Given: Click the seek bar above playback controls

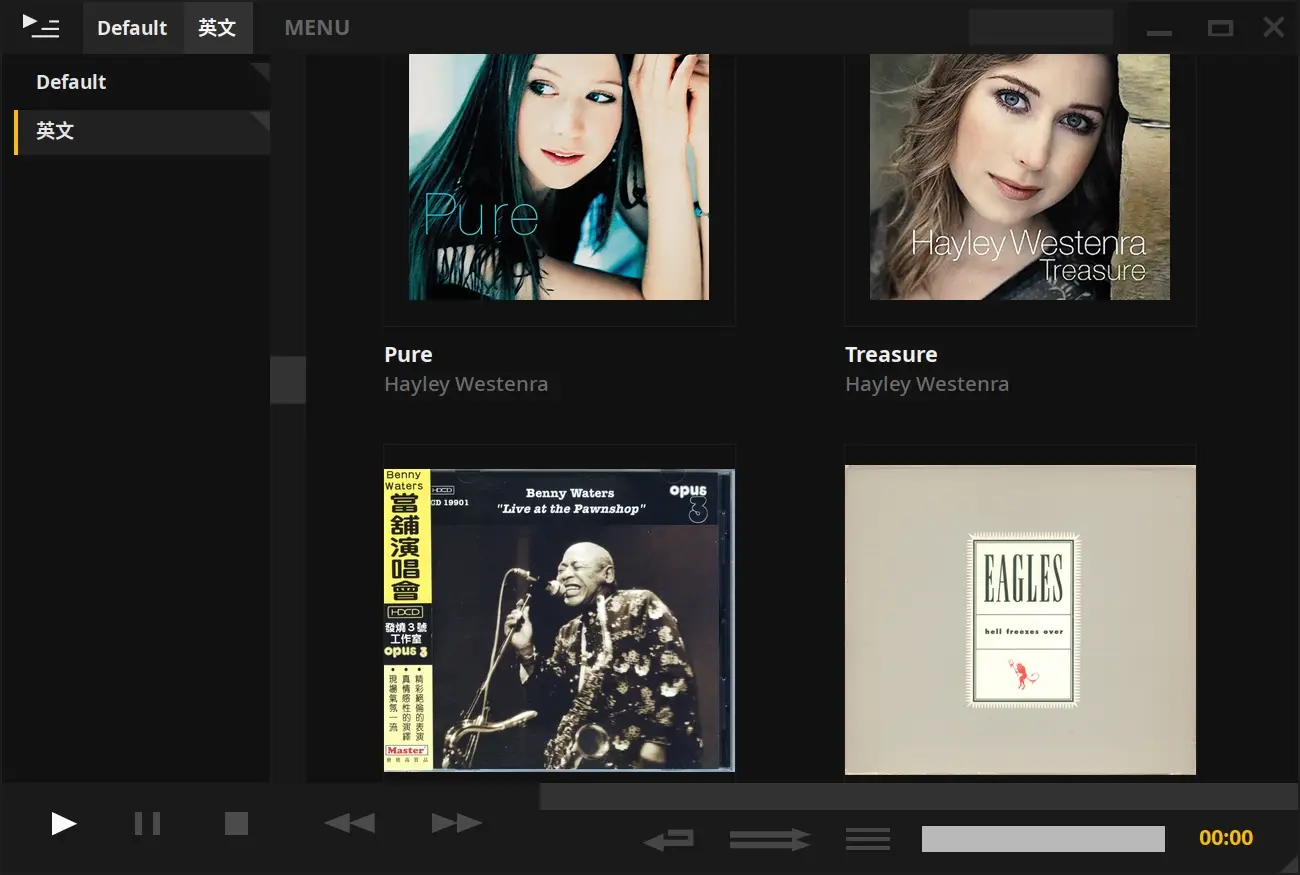Looking at the screenshot, I should pyautogui.click(x=919, y=796).
